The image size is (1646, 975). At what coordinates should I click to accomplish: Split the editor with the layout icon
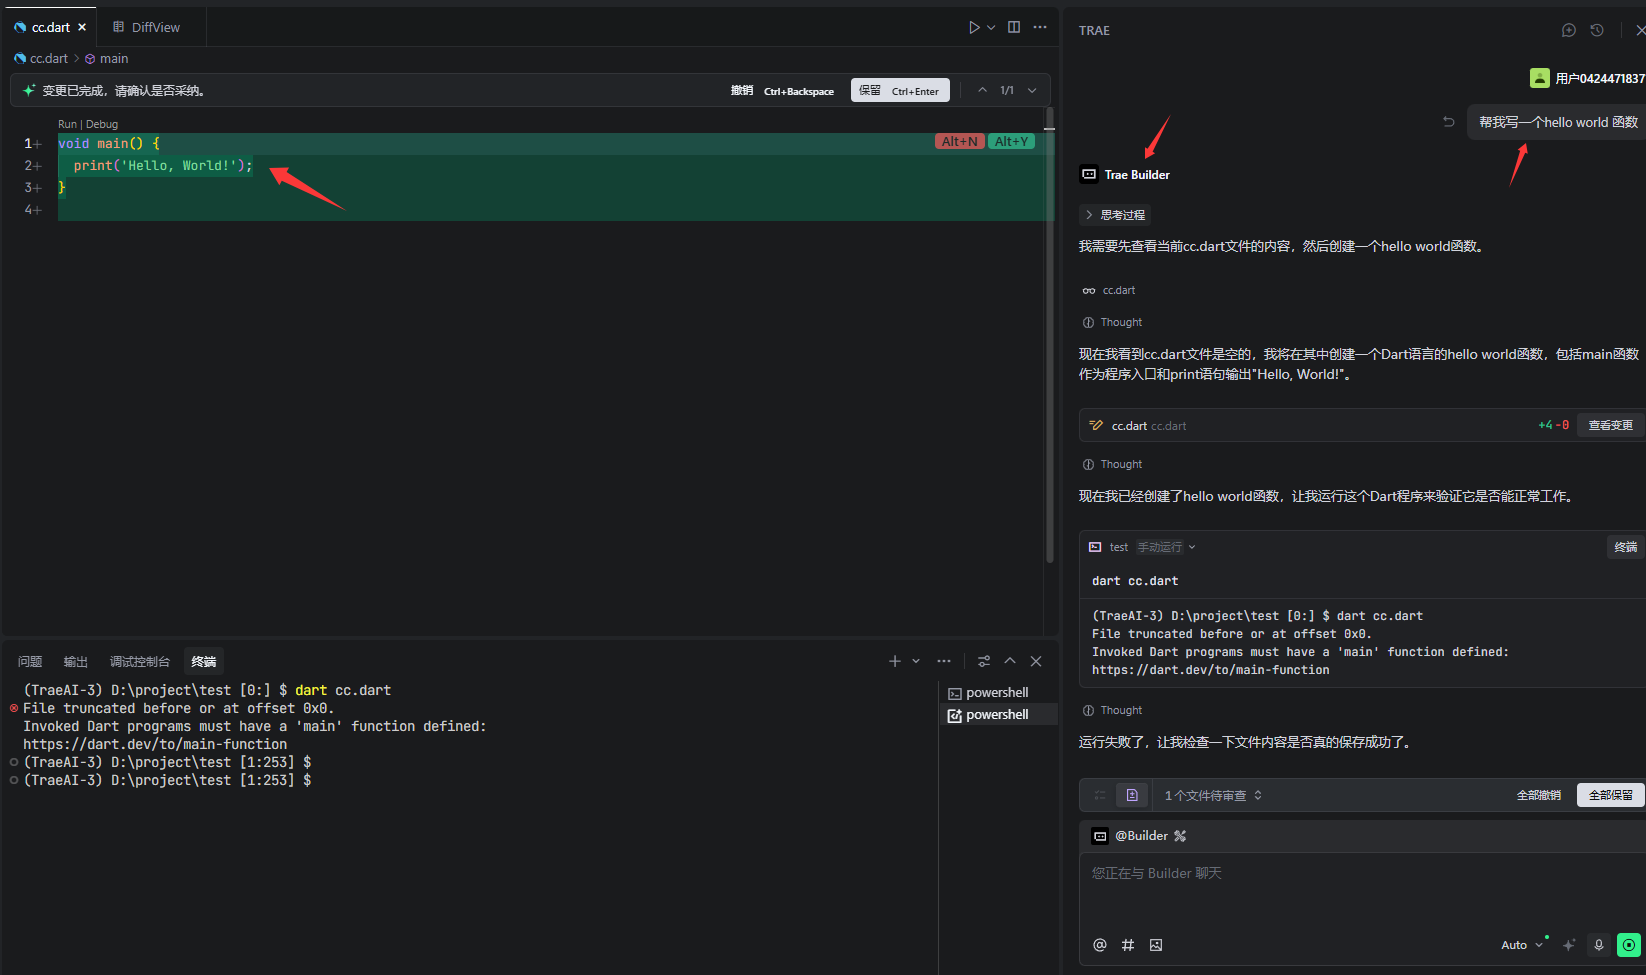pos(1014,27)
